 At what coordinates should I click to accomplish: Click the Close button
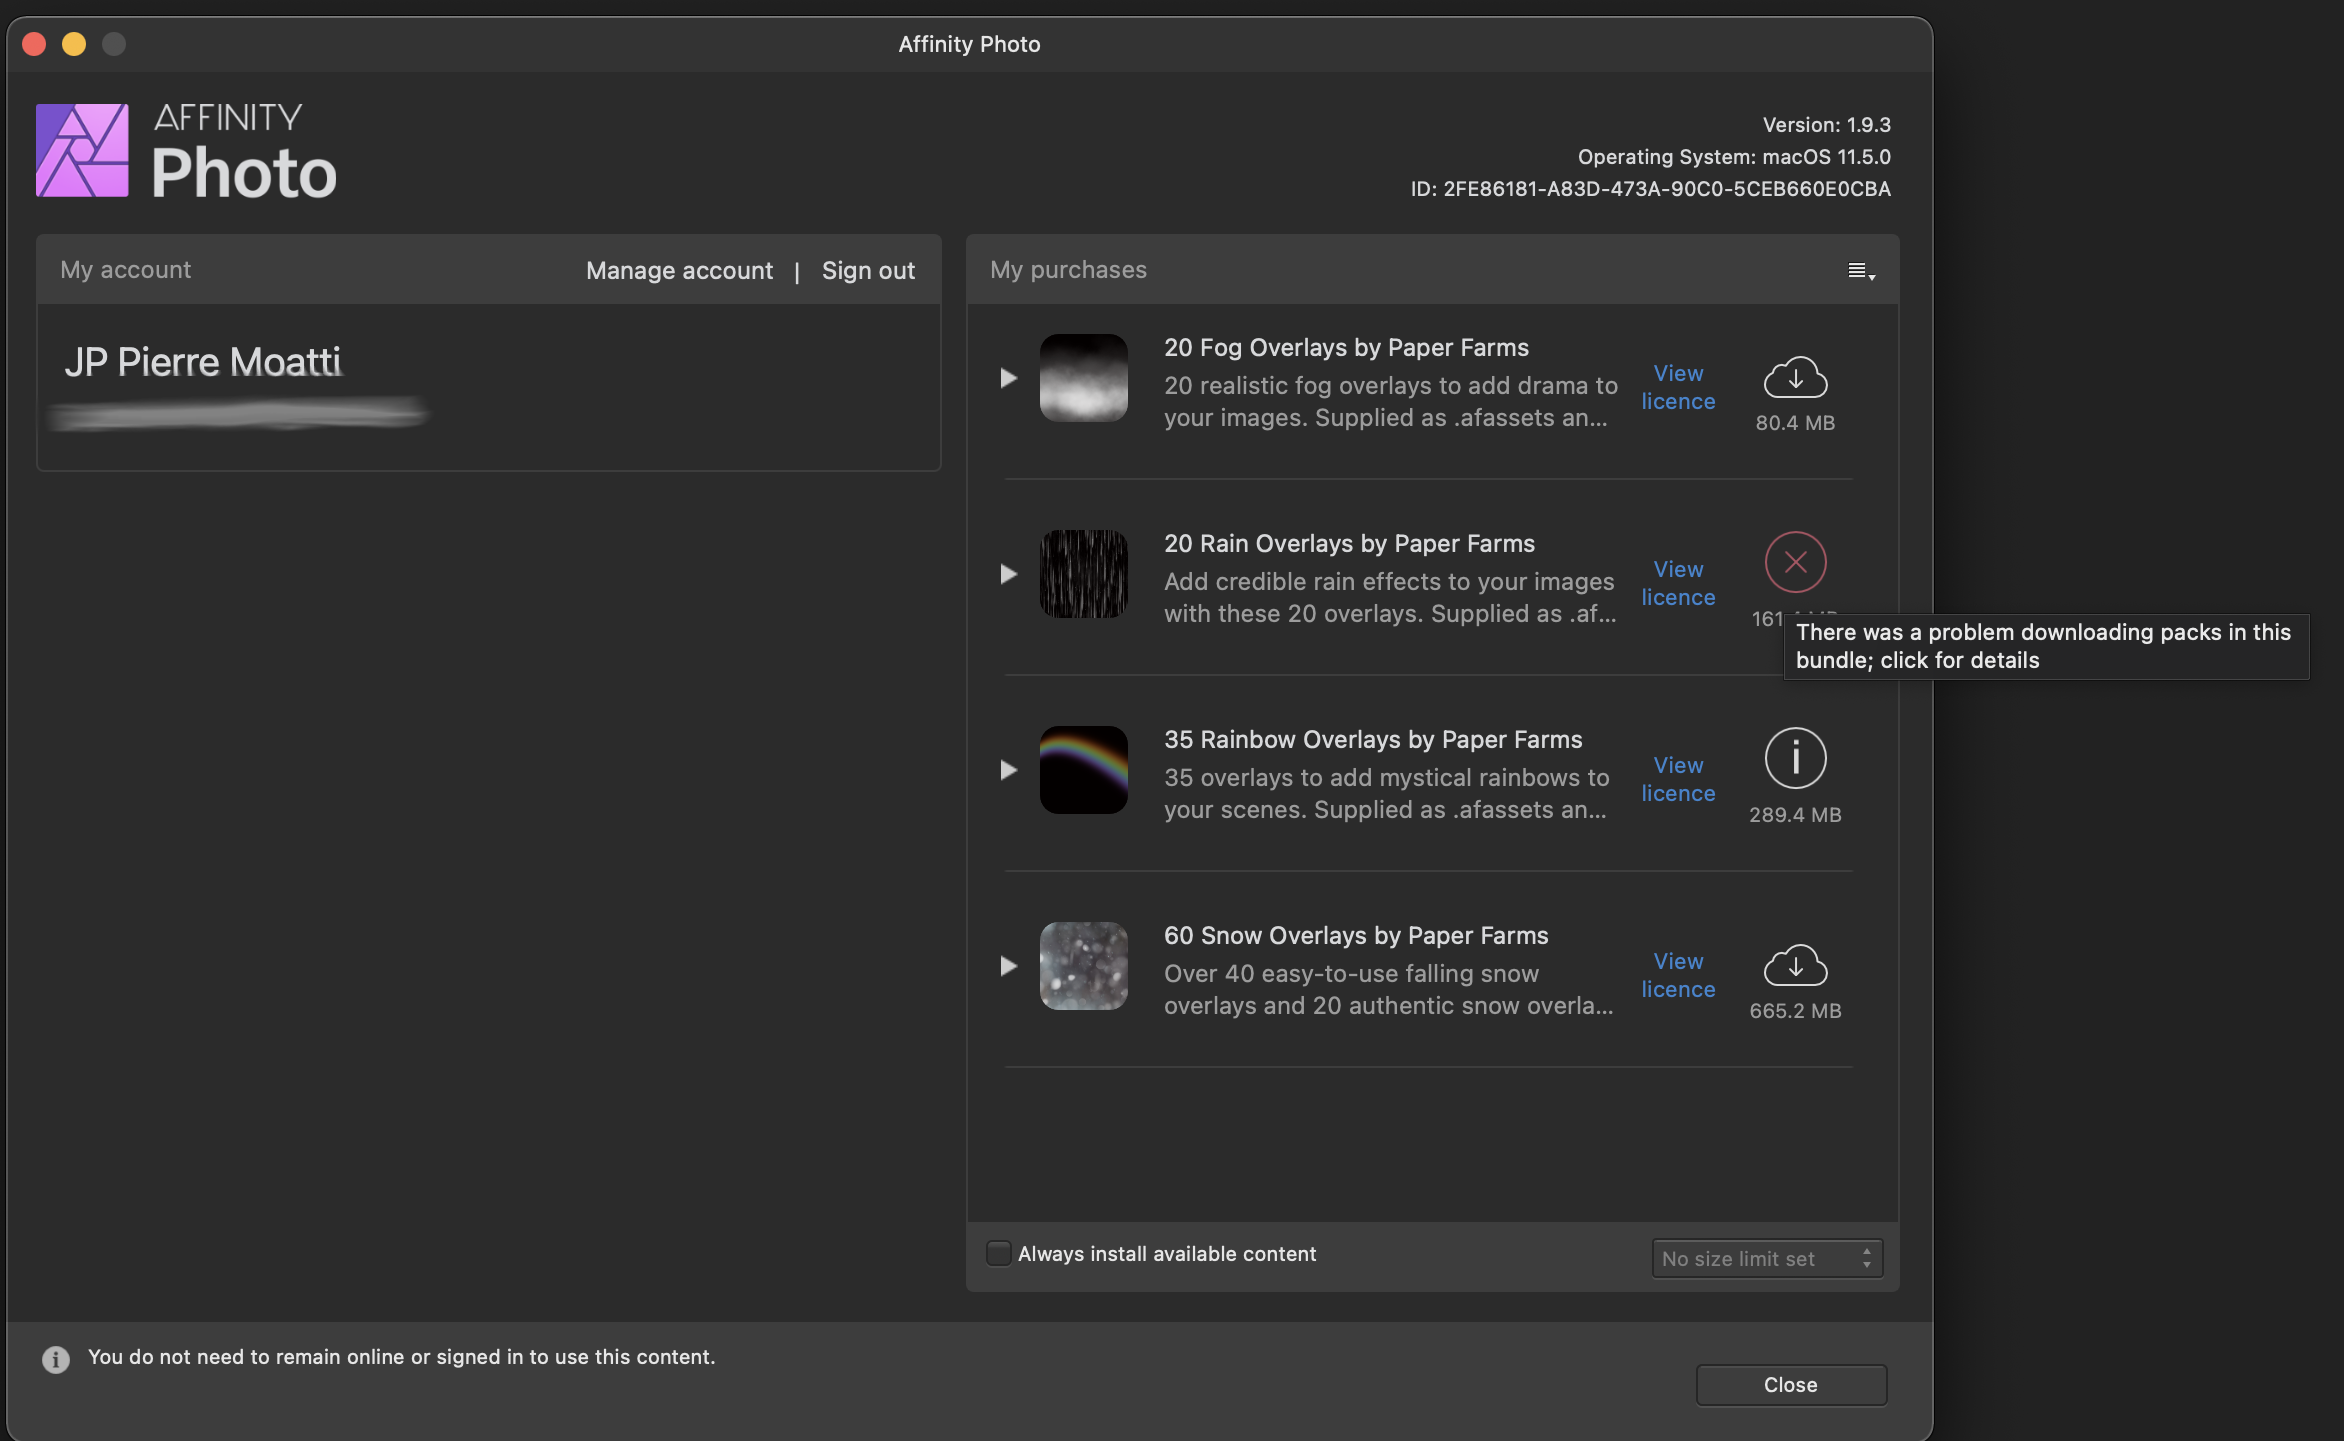click(x=1791, y=1385)
